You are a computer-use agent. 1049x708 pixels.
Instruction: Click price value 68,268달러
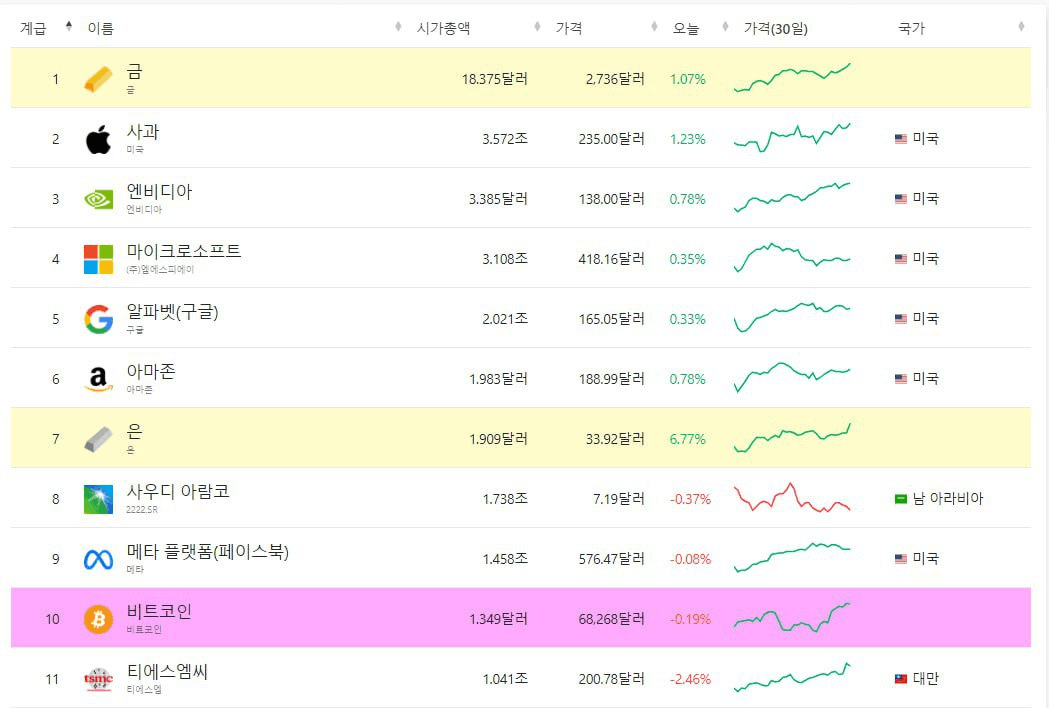coord(611,619)
